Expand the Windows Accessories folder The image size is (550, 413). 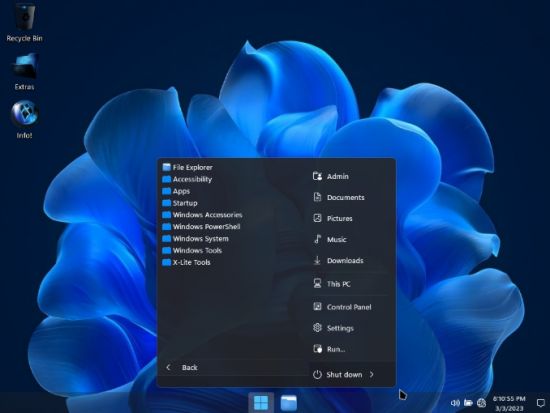coord(202,215)
